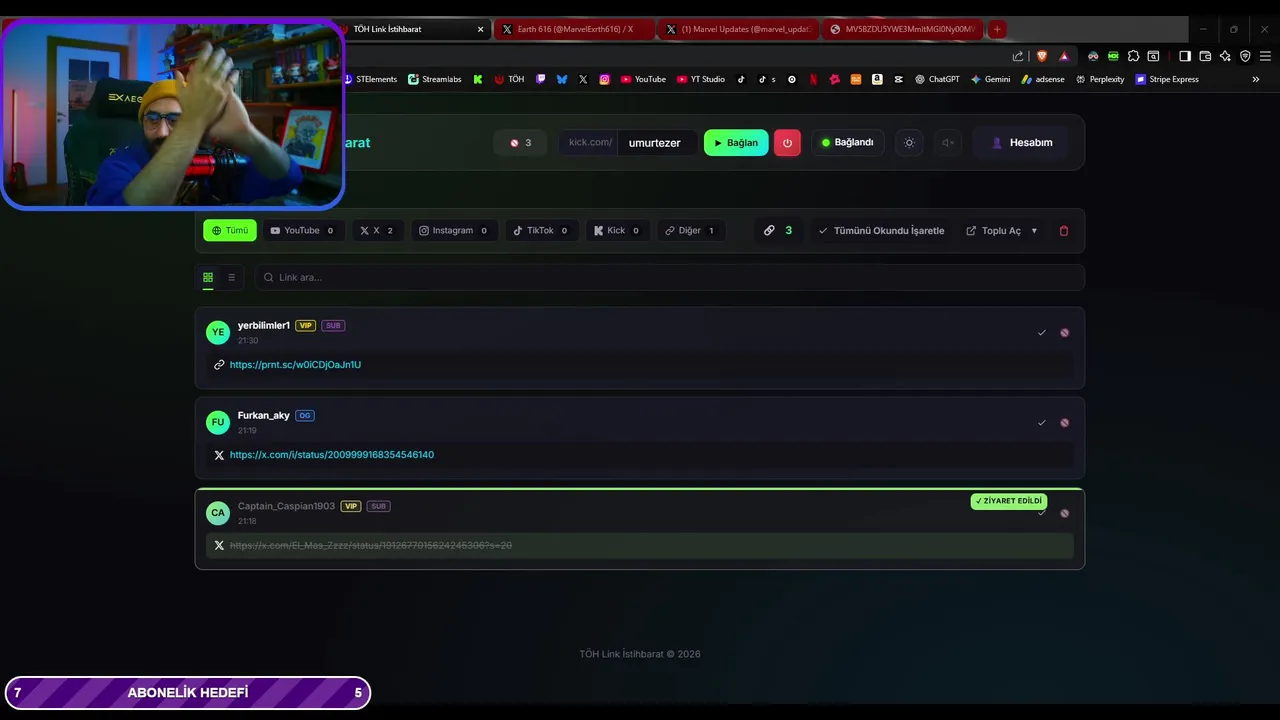This screenshot has width=1280, height=720.
Task: Block yerbilimler1 with ban icon
Action: pyautogui.click(x=1065, y=333)
